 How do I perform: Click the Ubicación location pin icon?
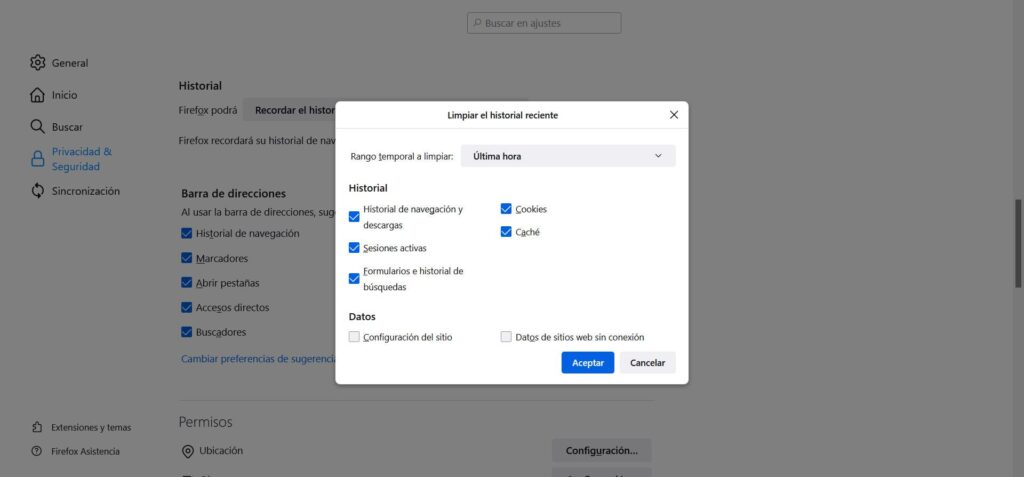[x=187, y=451]
